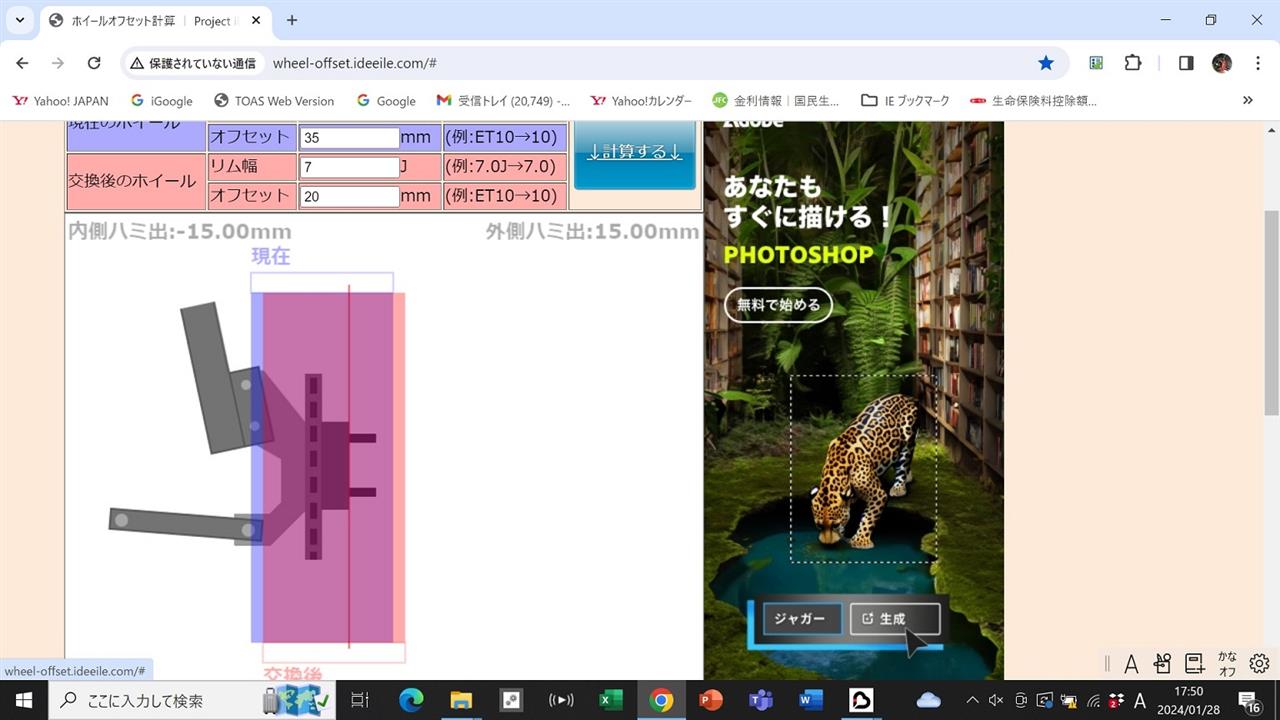Screen dimensions: 1280x720
Task: Click the address bar URL
Action: (355, 63)
